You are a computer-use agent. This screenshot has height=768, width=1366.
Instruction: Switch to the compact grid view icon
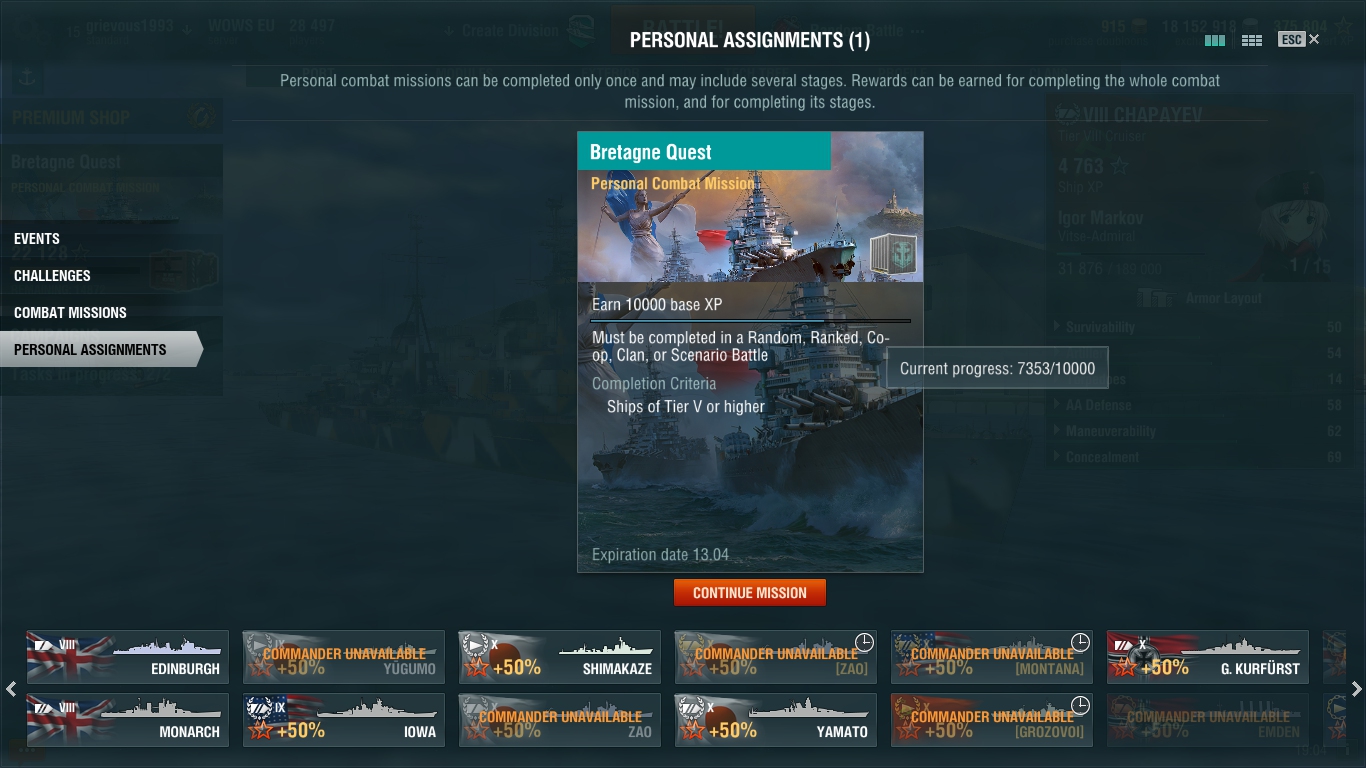1252,40
